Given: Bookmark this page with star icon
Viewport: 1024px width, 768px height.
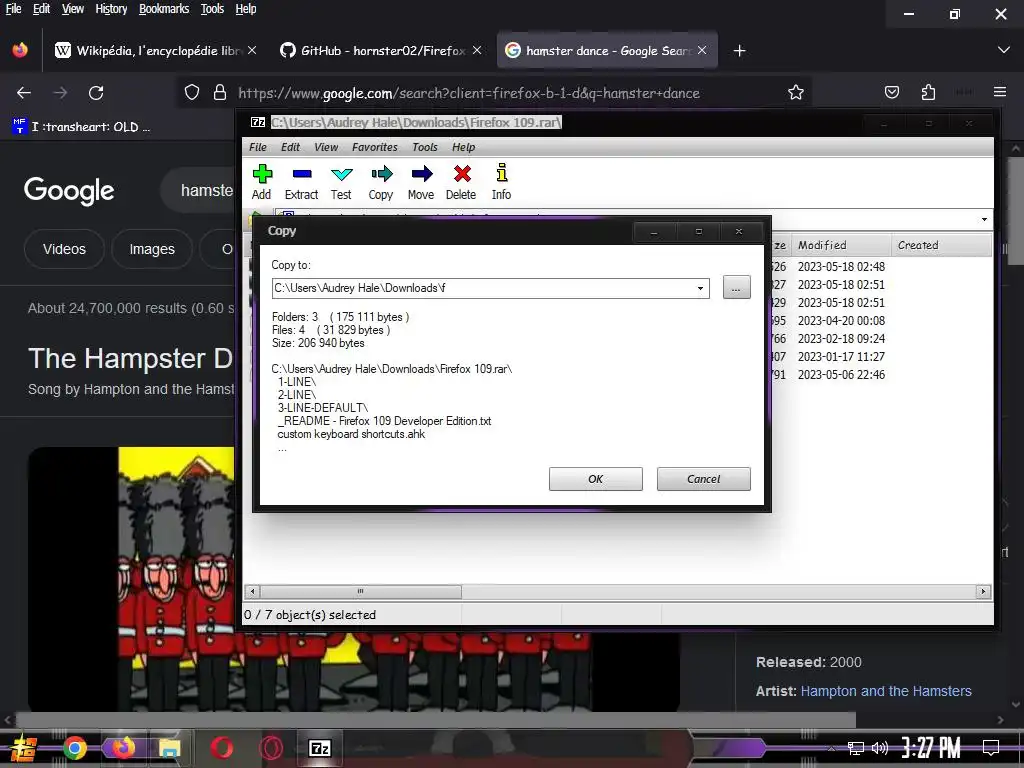Looking at the screenshot, I should (795, 93).
